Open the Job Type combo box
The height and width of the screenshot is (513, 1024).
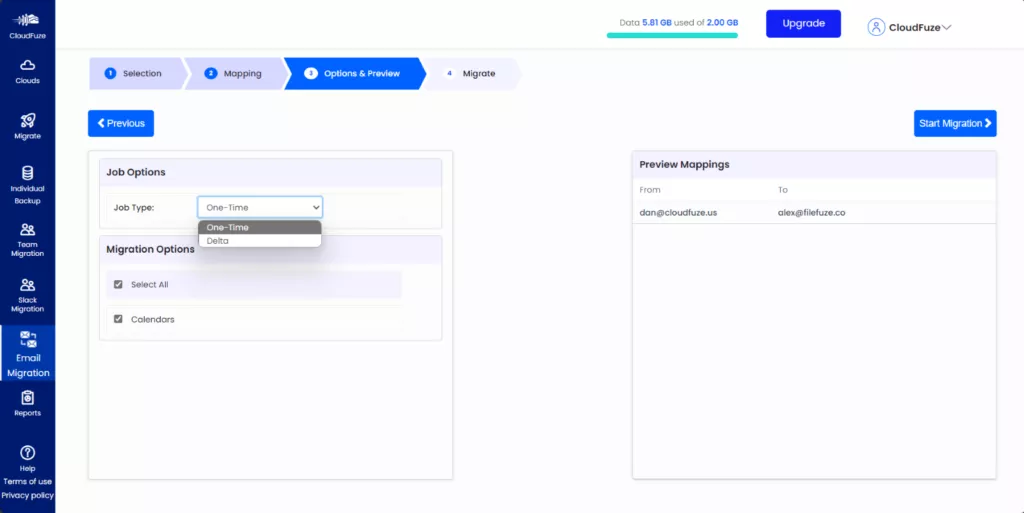click(x=260, y=208)
